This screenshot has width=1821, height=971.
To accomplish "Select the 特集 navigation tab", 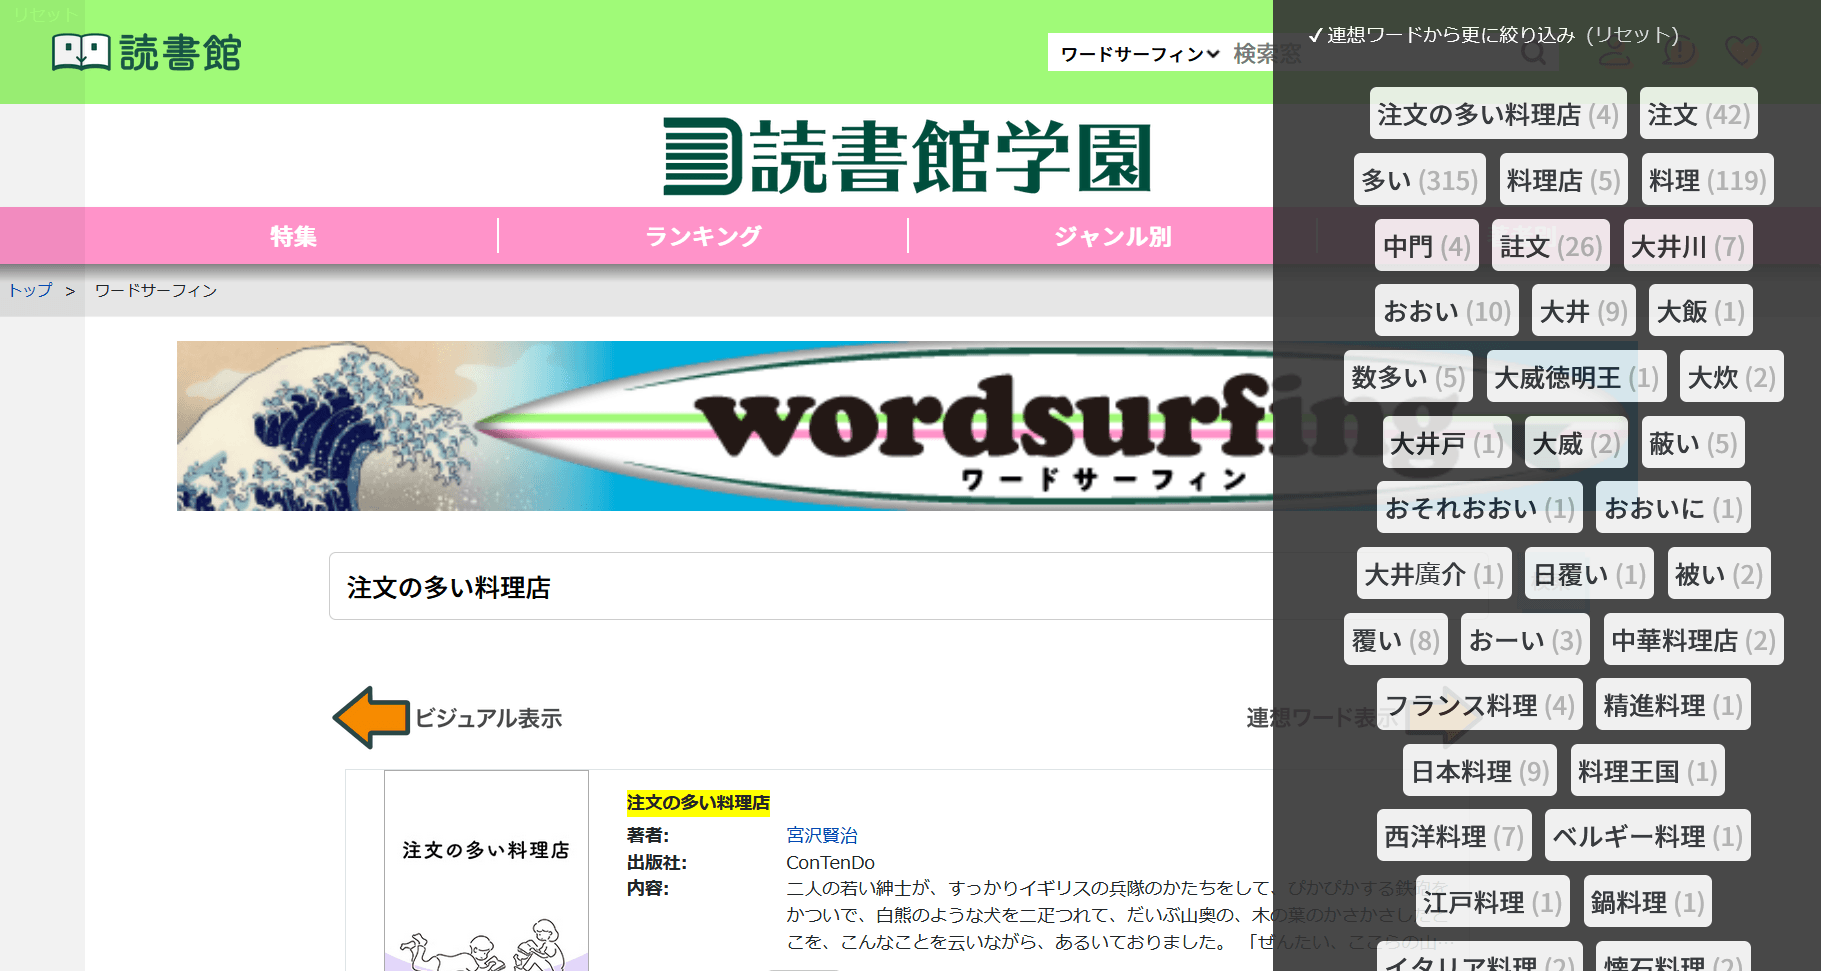I will tap(292, 236).
